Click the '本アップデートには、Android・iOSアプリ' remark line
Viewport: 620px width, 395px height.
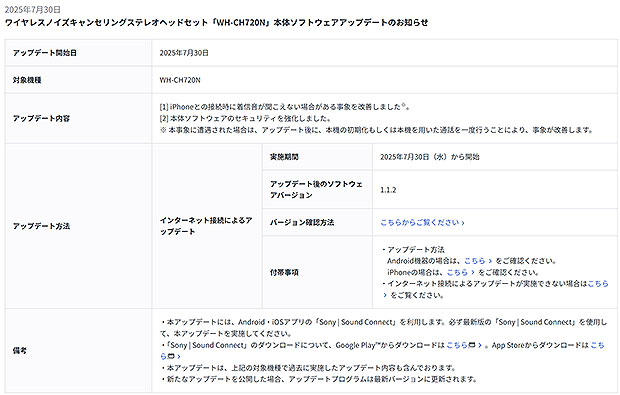(x=383, y=328)
